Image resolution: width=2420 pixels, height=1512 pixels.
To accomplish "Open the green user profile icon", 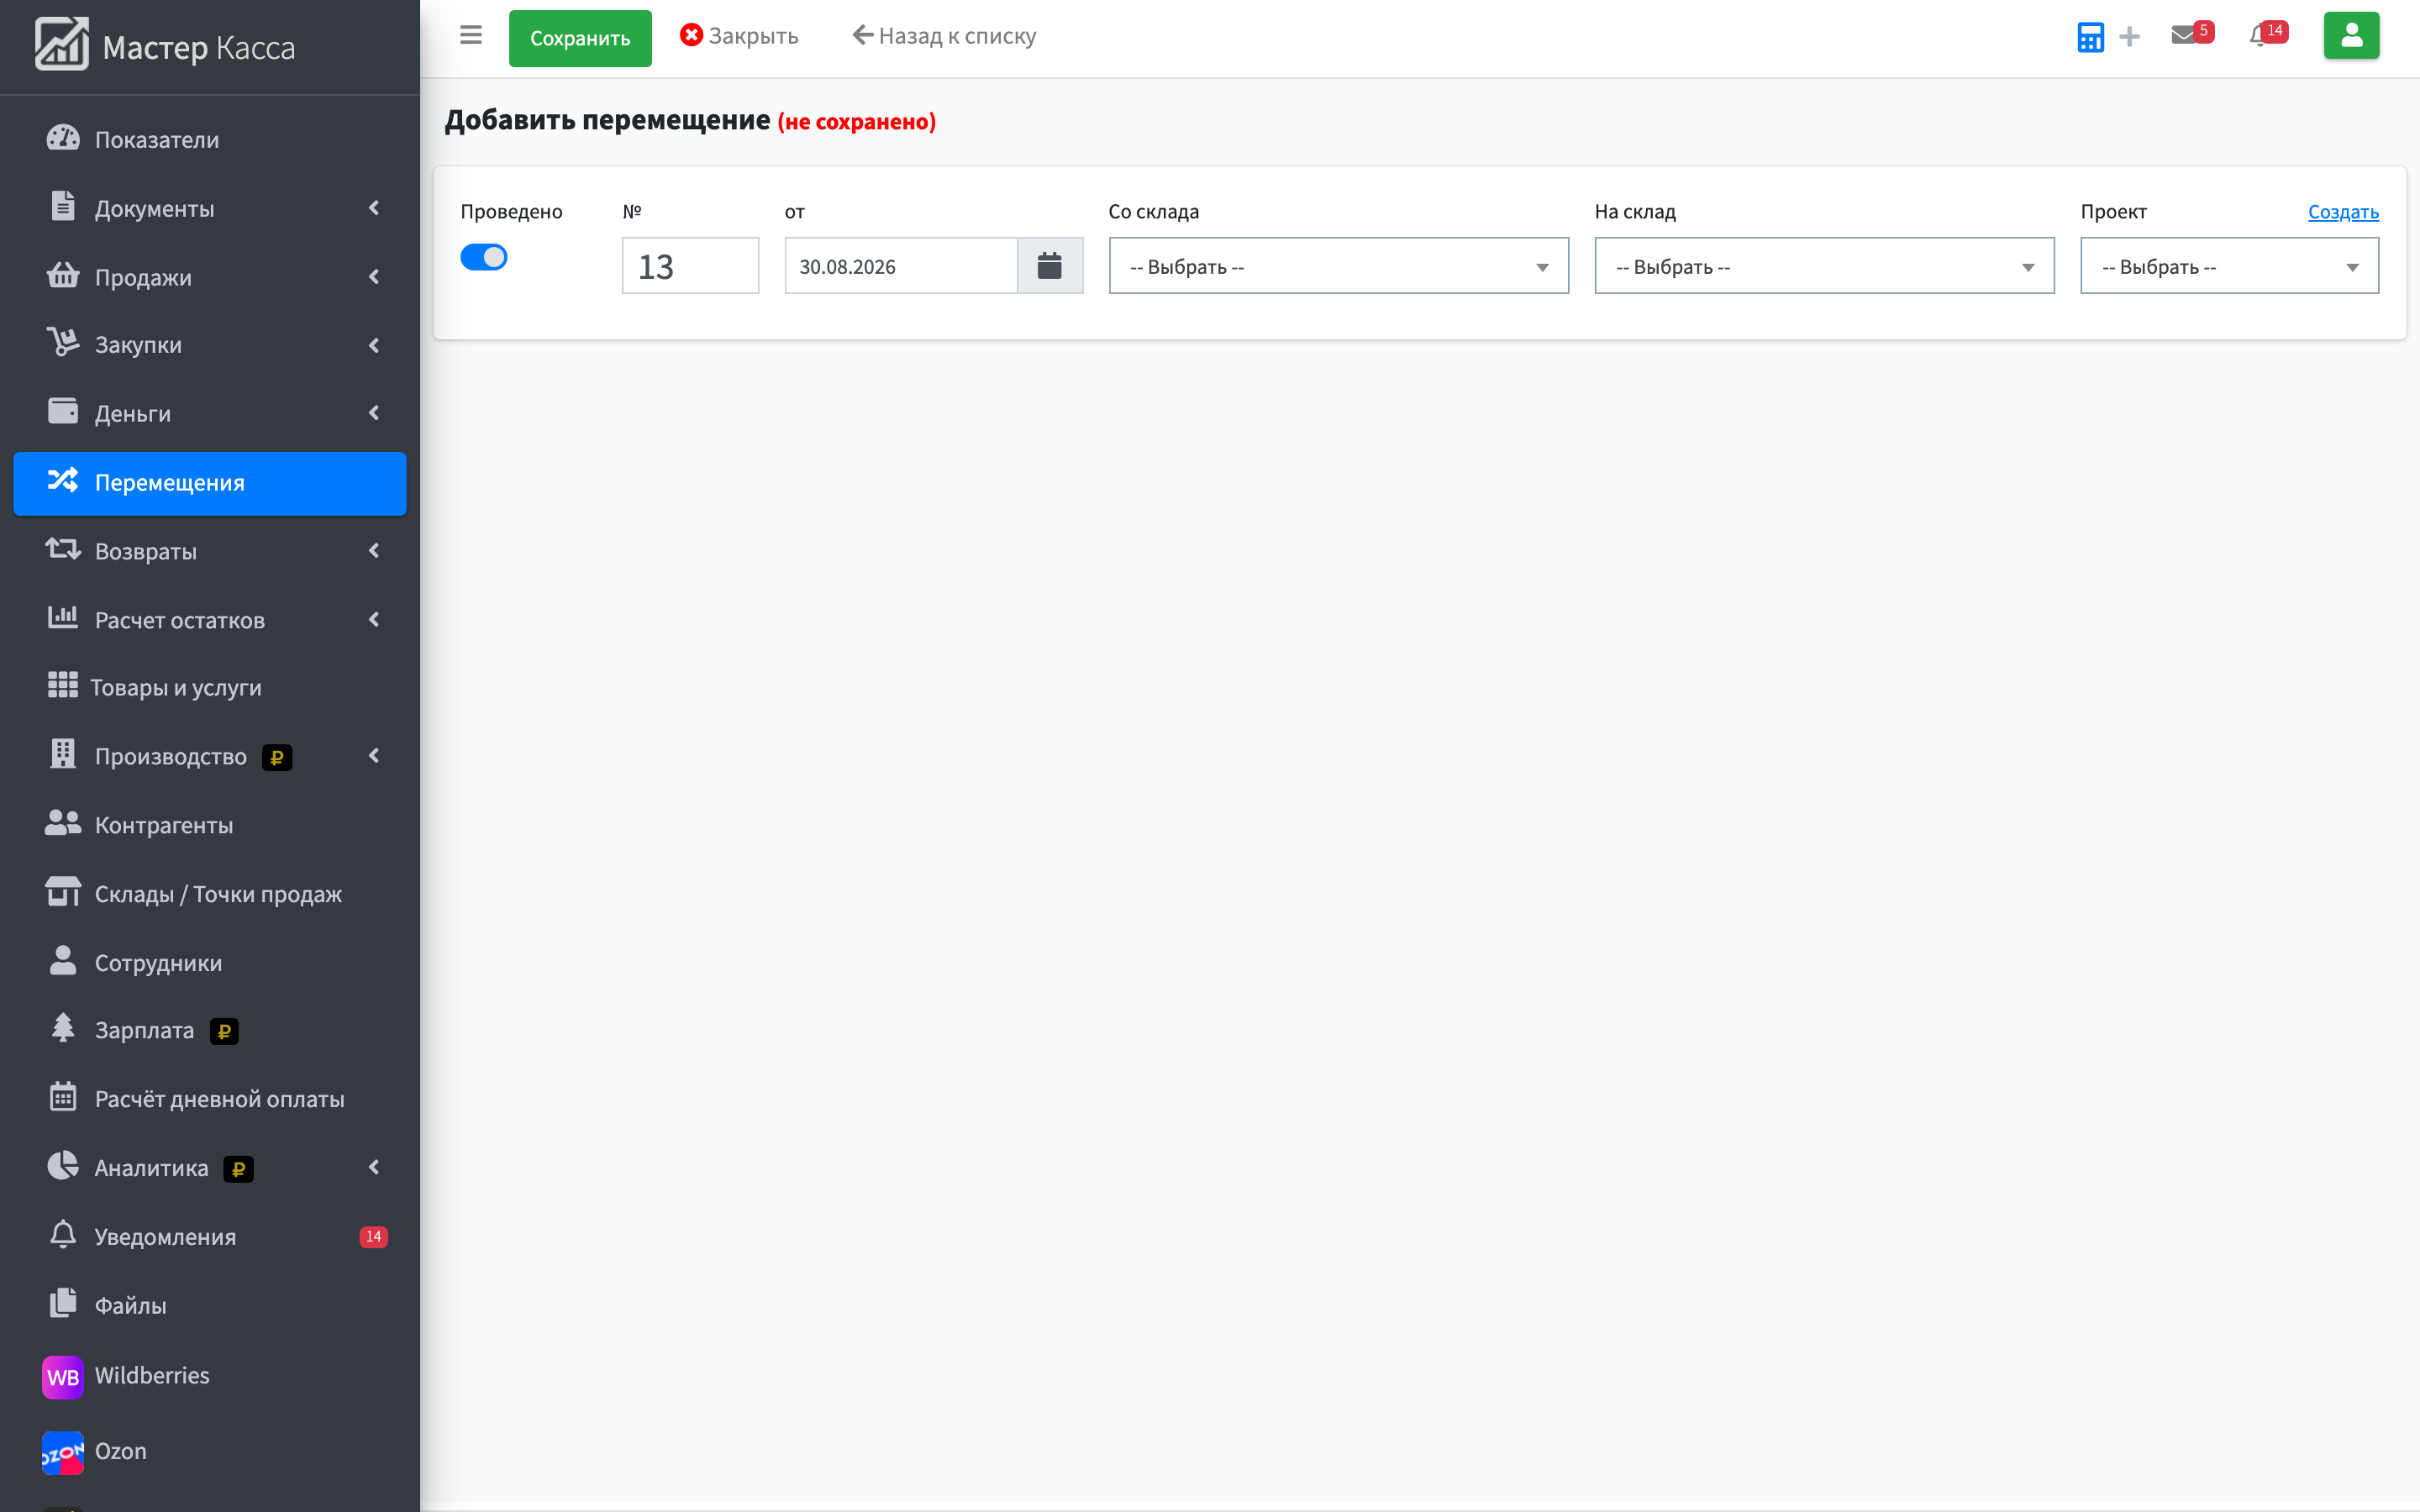I will 2351,36.
